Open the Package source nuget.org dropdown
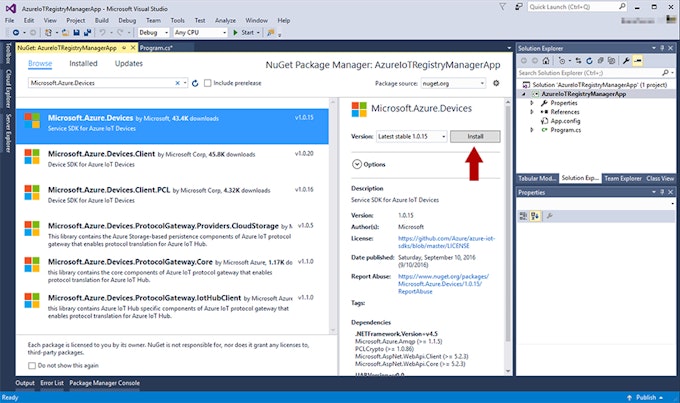680x403 pixels. click(x=453, y=83)
